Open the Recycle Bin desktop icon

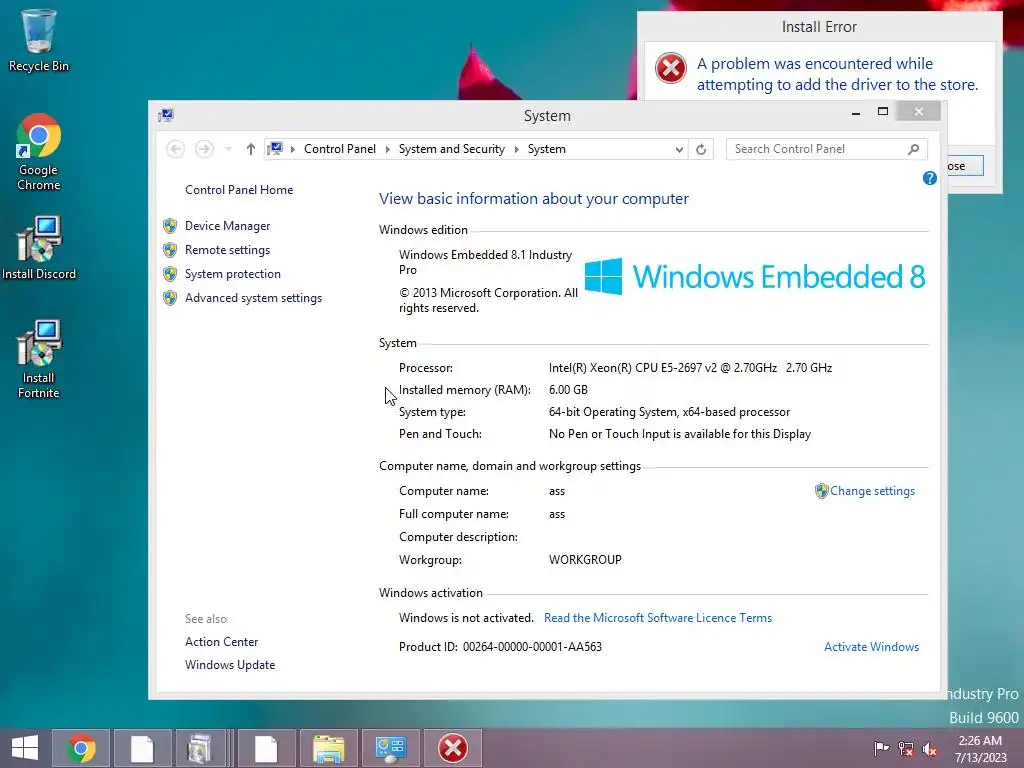(39, 40)
